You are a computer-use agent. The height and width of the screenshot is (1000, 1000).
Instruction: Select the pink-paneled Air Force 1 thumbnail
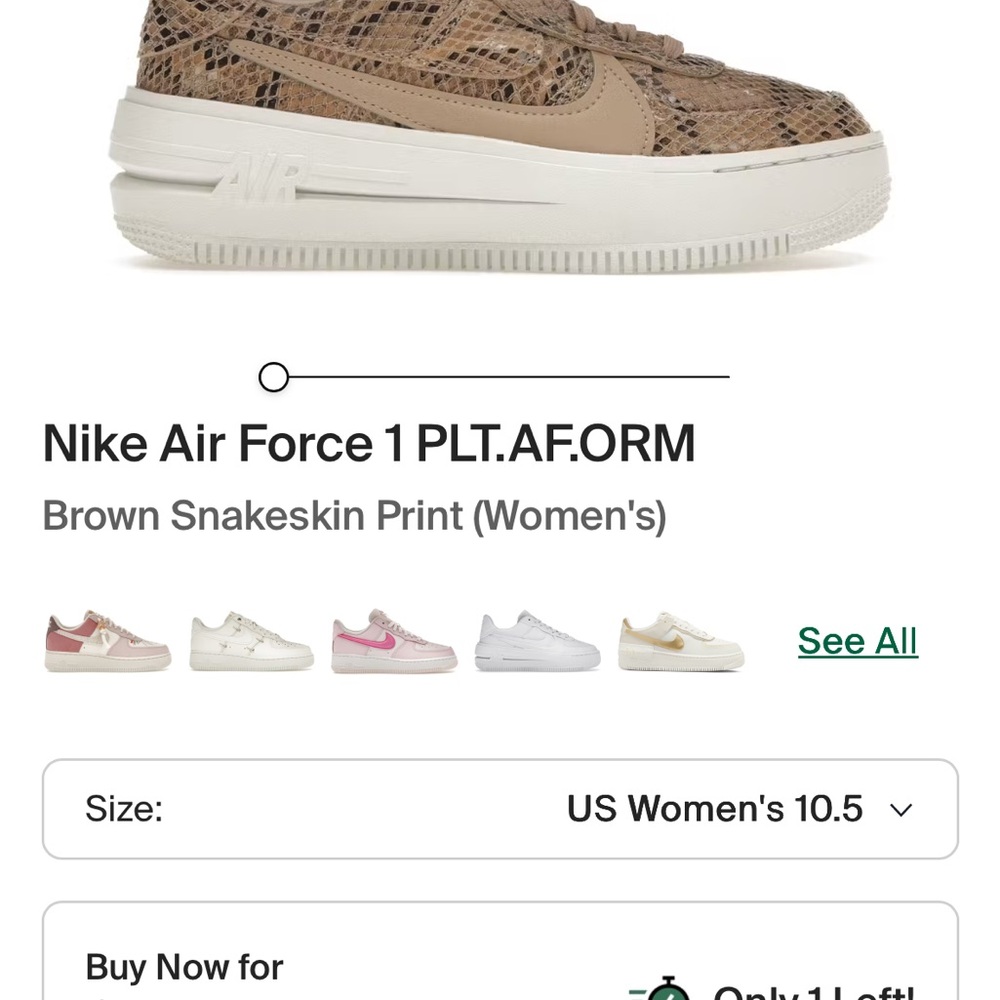pyautogui.click(x=107, y=640)
